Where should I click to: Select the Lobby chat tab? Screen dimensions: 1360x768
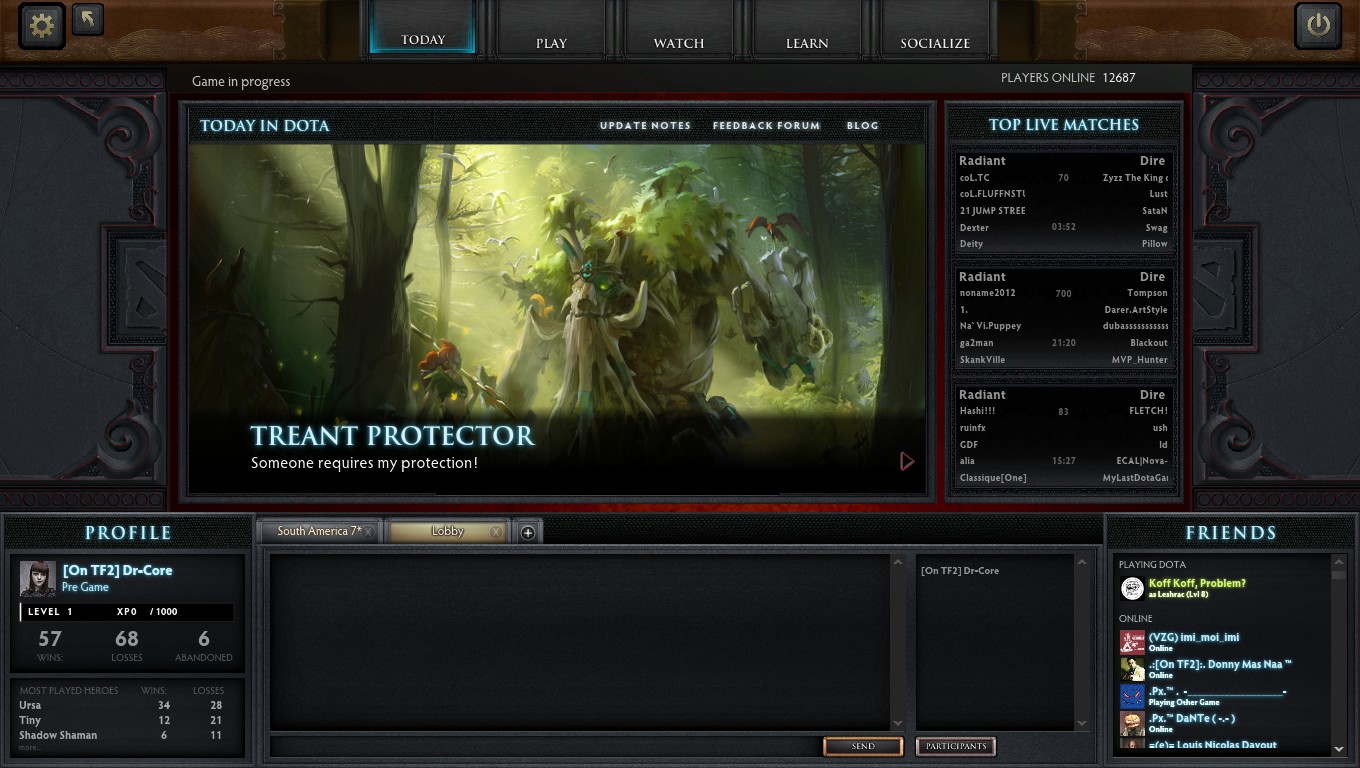pos(448,532)
